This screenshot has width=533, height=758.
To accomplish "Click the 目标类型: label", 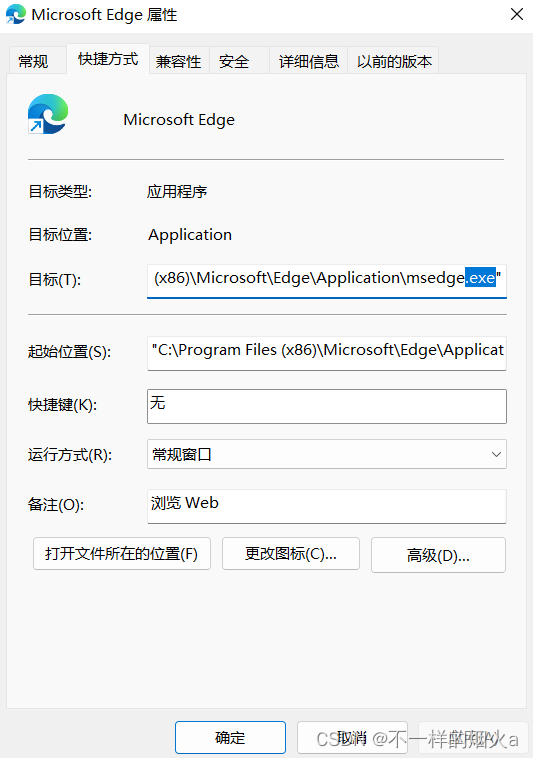I will (x=60, y=192).
